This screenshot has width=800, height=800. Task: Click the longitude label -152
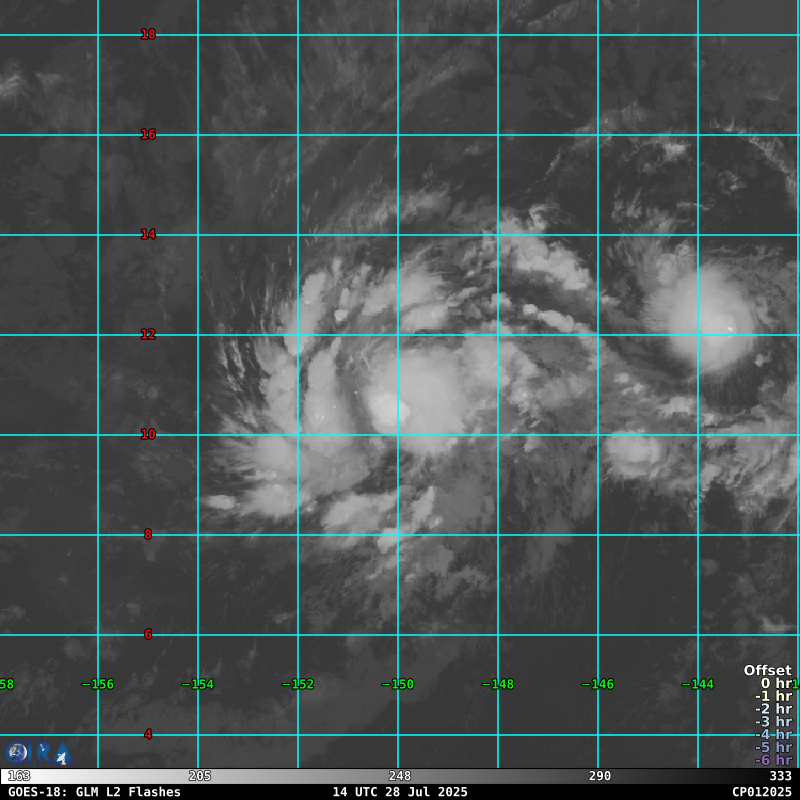[x=297, y=685]
